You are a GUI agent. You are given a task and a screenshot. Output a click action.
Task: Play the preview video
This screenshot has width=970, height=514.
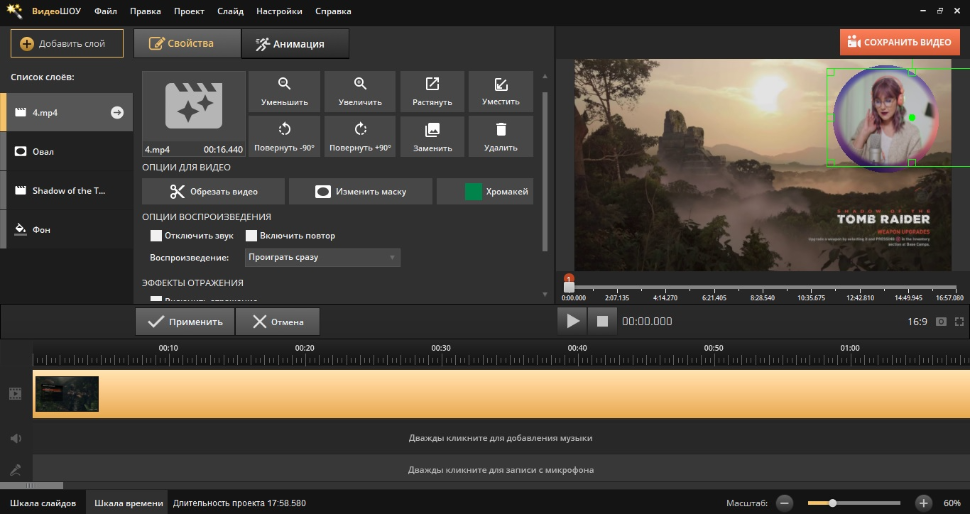[573, 321]
